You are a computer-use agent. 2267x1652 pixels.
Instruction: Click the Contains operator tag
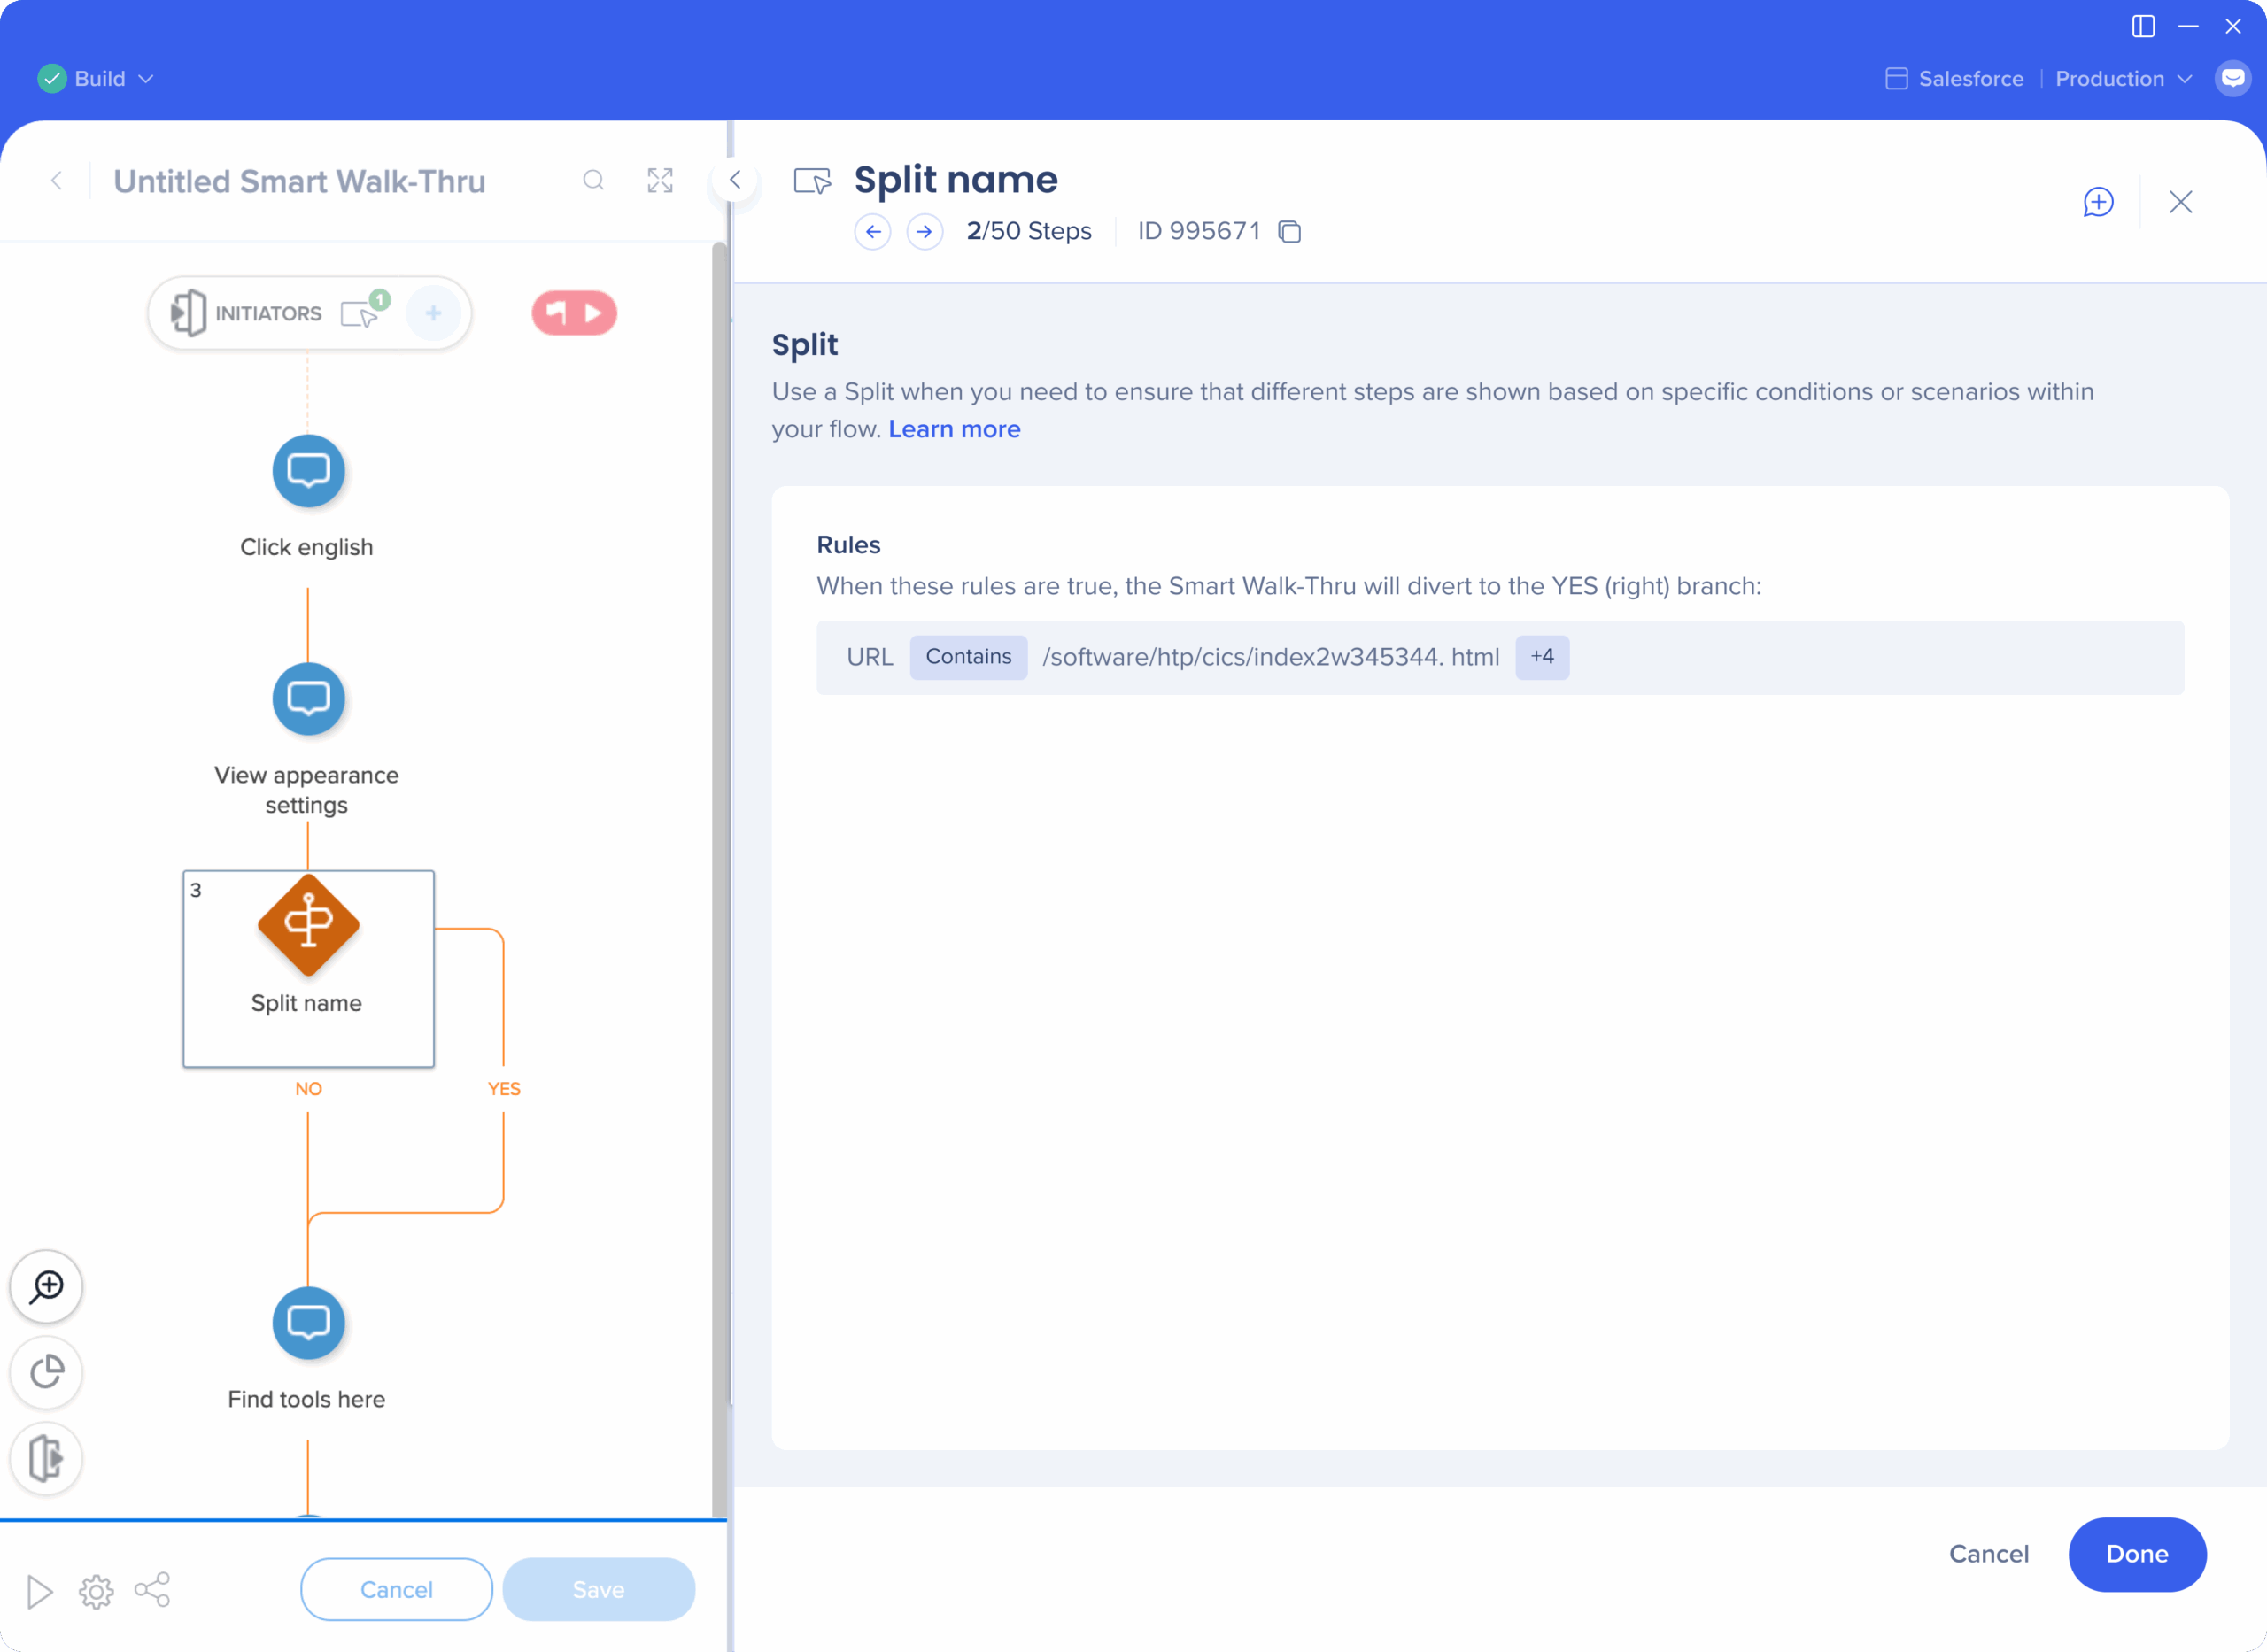[968, 657]
